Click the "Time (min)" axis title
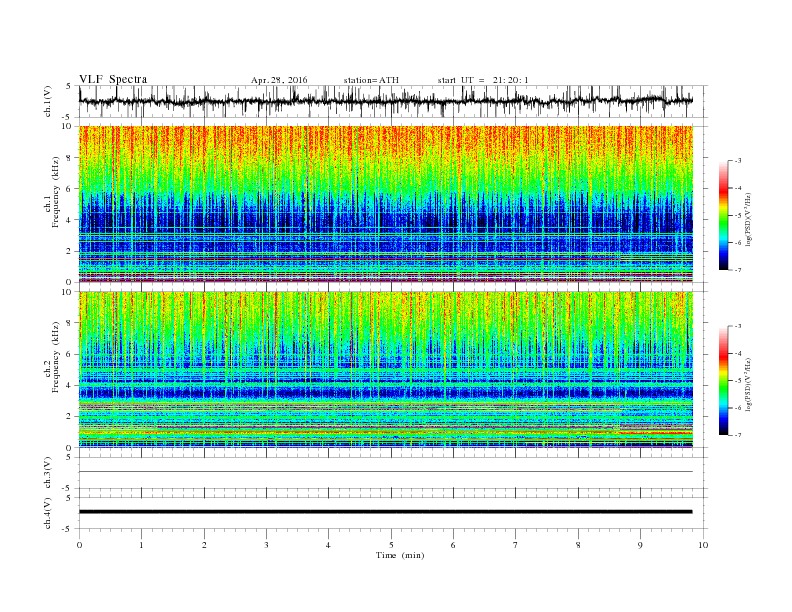Screen dimensions: 792x612 (400, 555)
